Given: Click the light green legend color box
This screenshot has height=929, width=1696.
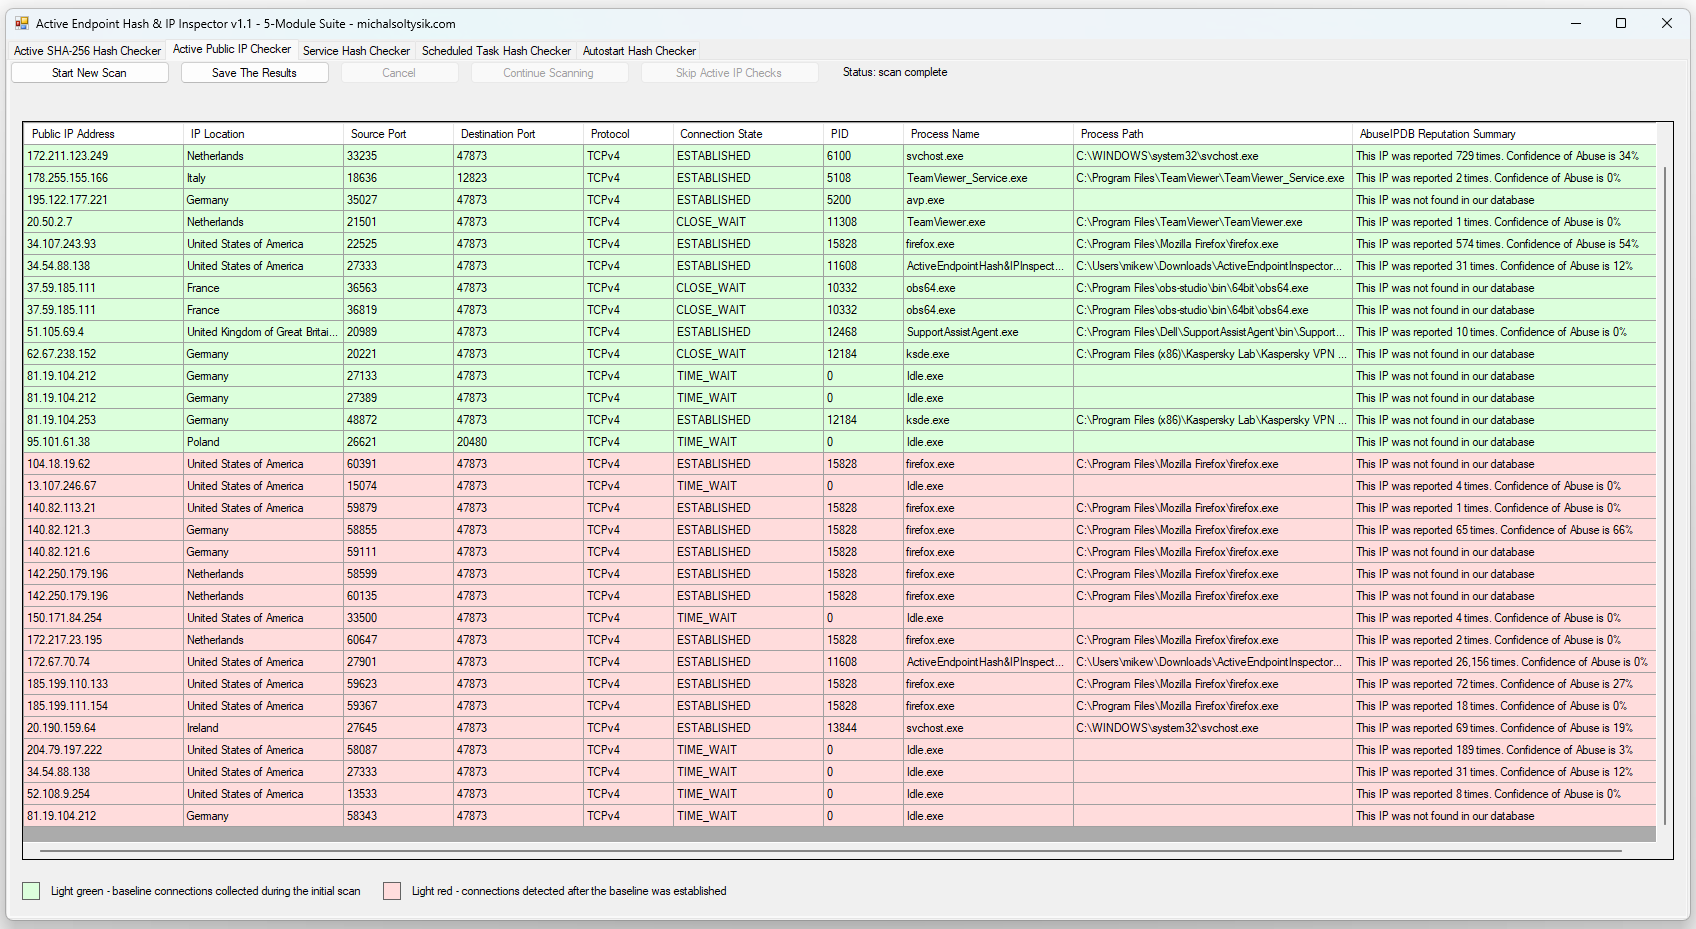Looking at the screenshot, I should point(31,891).
